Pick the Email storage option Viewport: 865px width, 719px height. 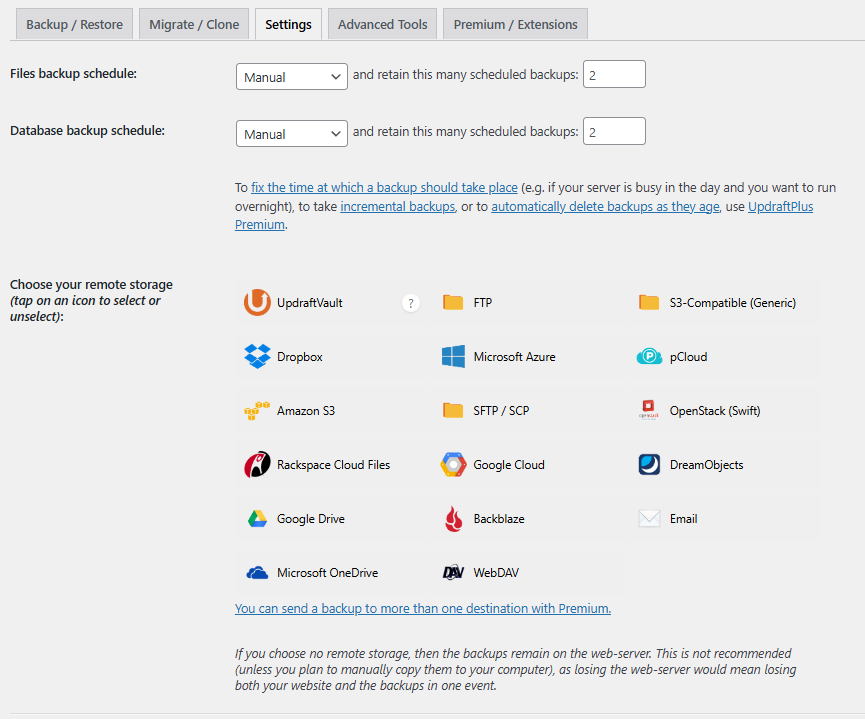[650, 519]
